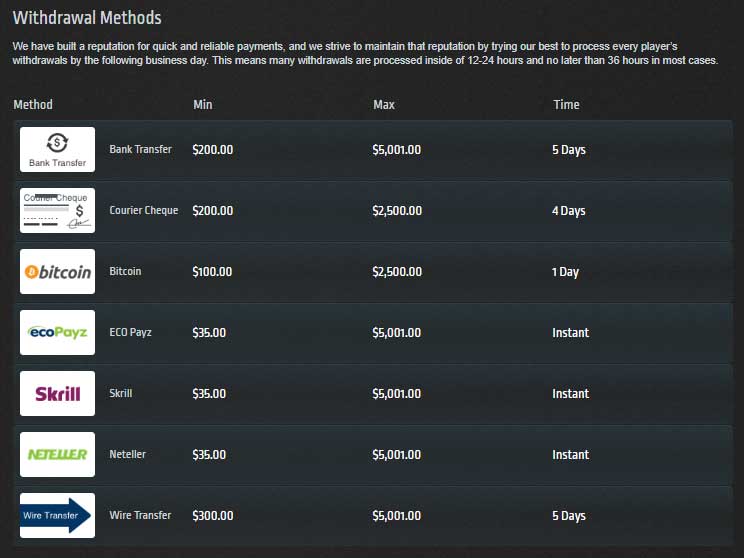Select the Skrill logo icon
Viewport: 744px width, 558px height.
coord(57,394)
